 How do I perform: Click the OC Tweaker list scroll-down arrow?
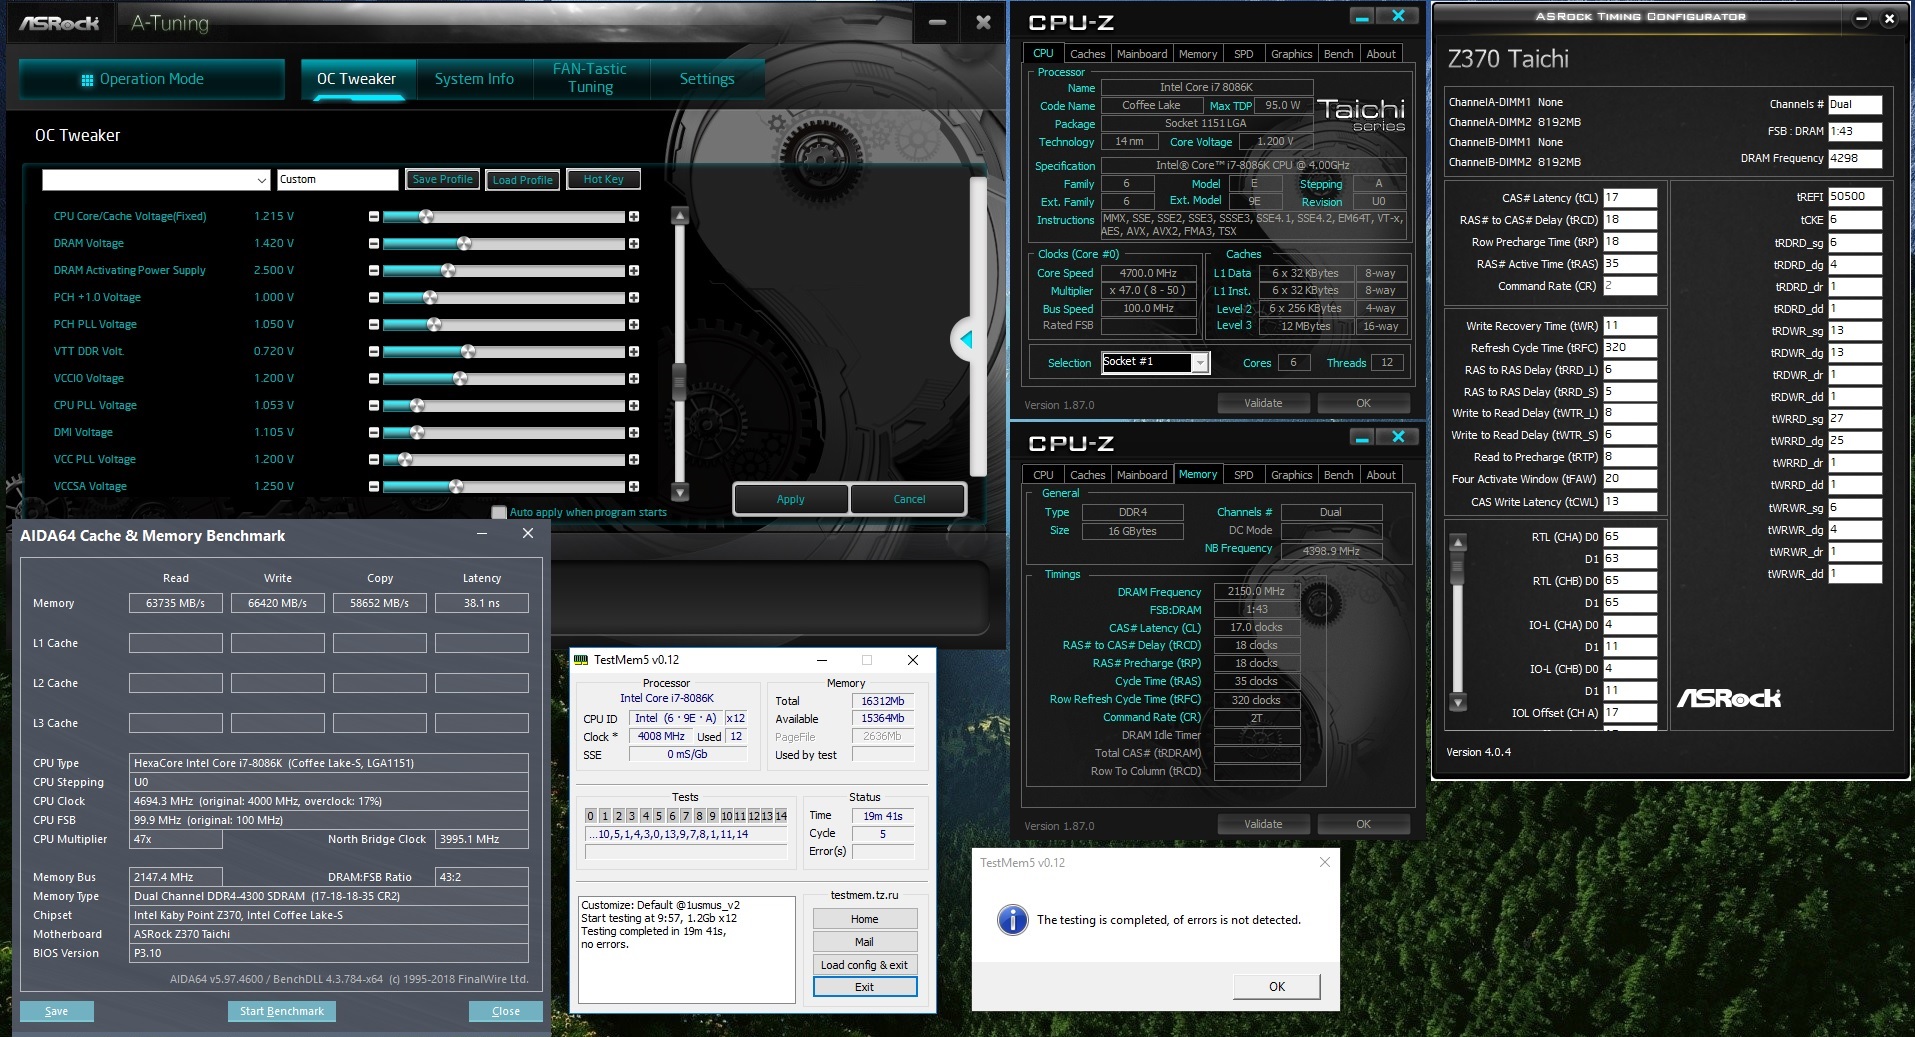[x=680, y=492]
